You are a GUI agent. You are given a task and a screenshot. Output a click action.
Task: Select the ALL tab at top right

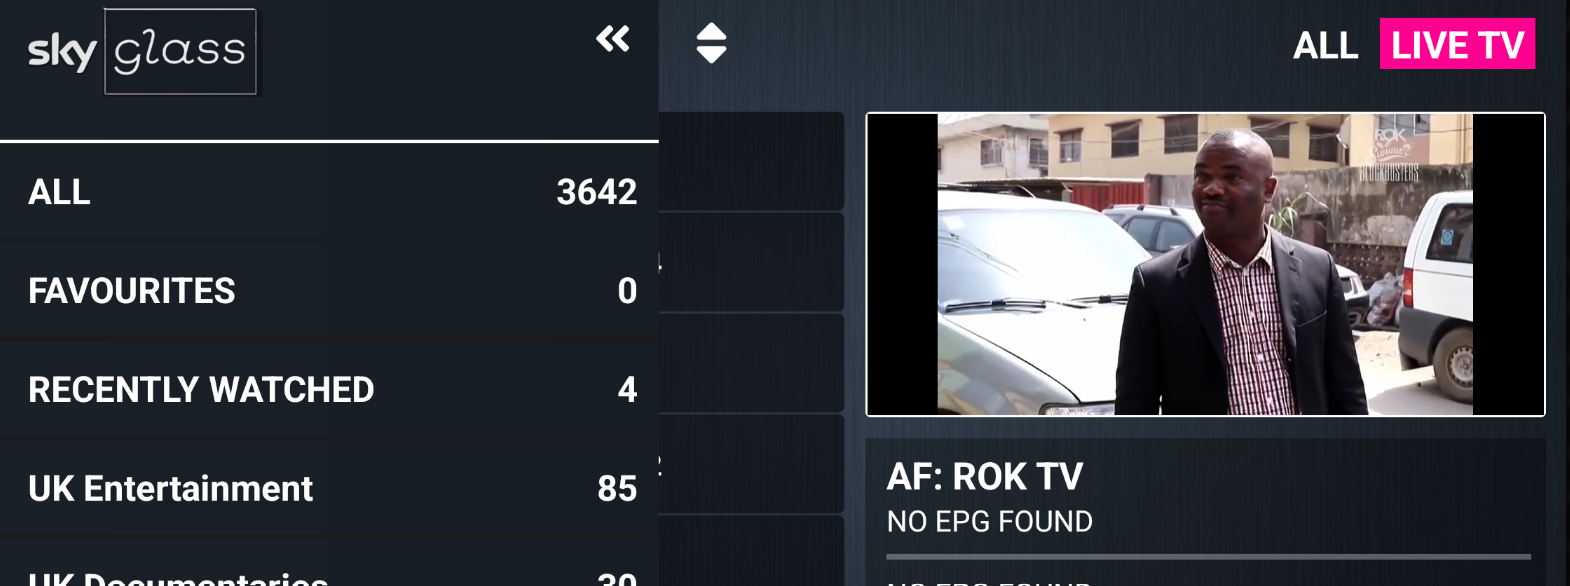(1325, 45)
